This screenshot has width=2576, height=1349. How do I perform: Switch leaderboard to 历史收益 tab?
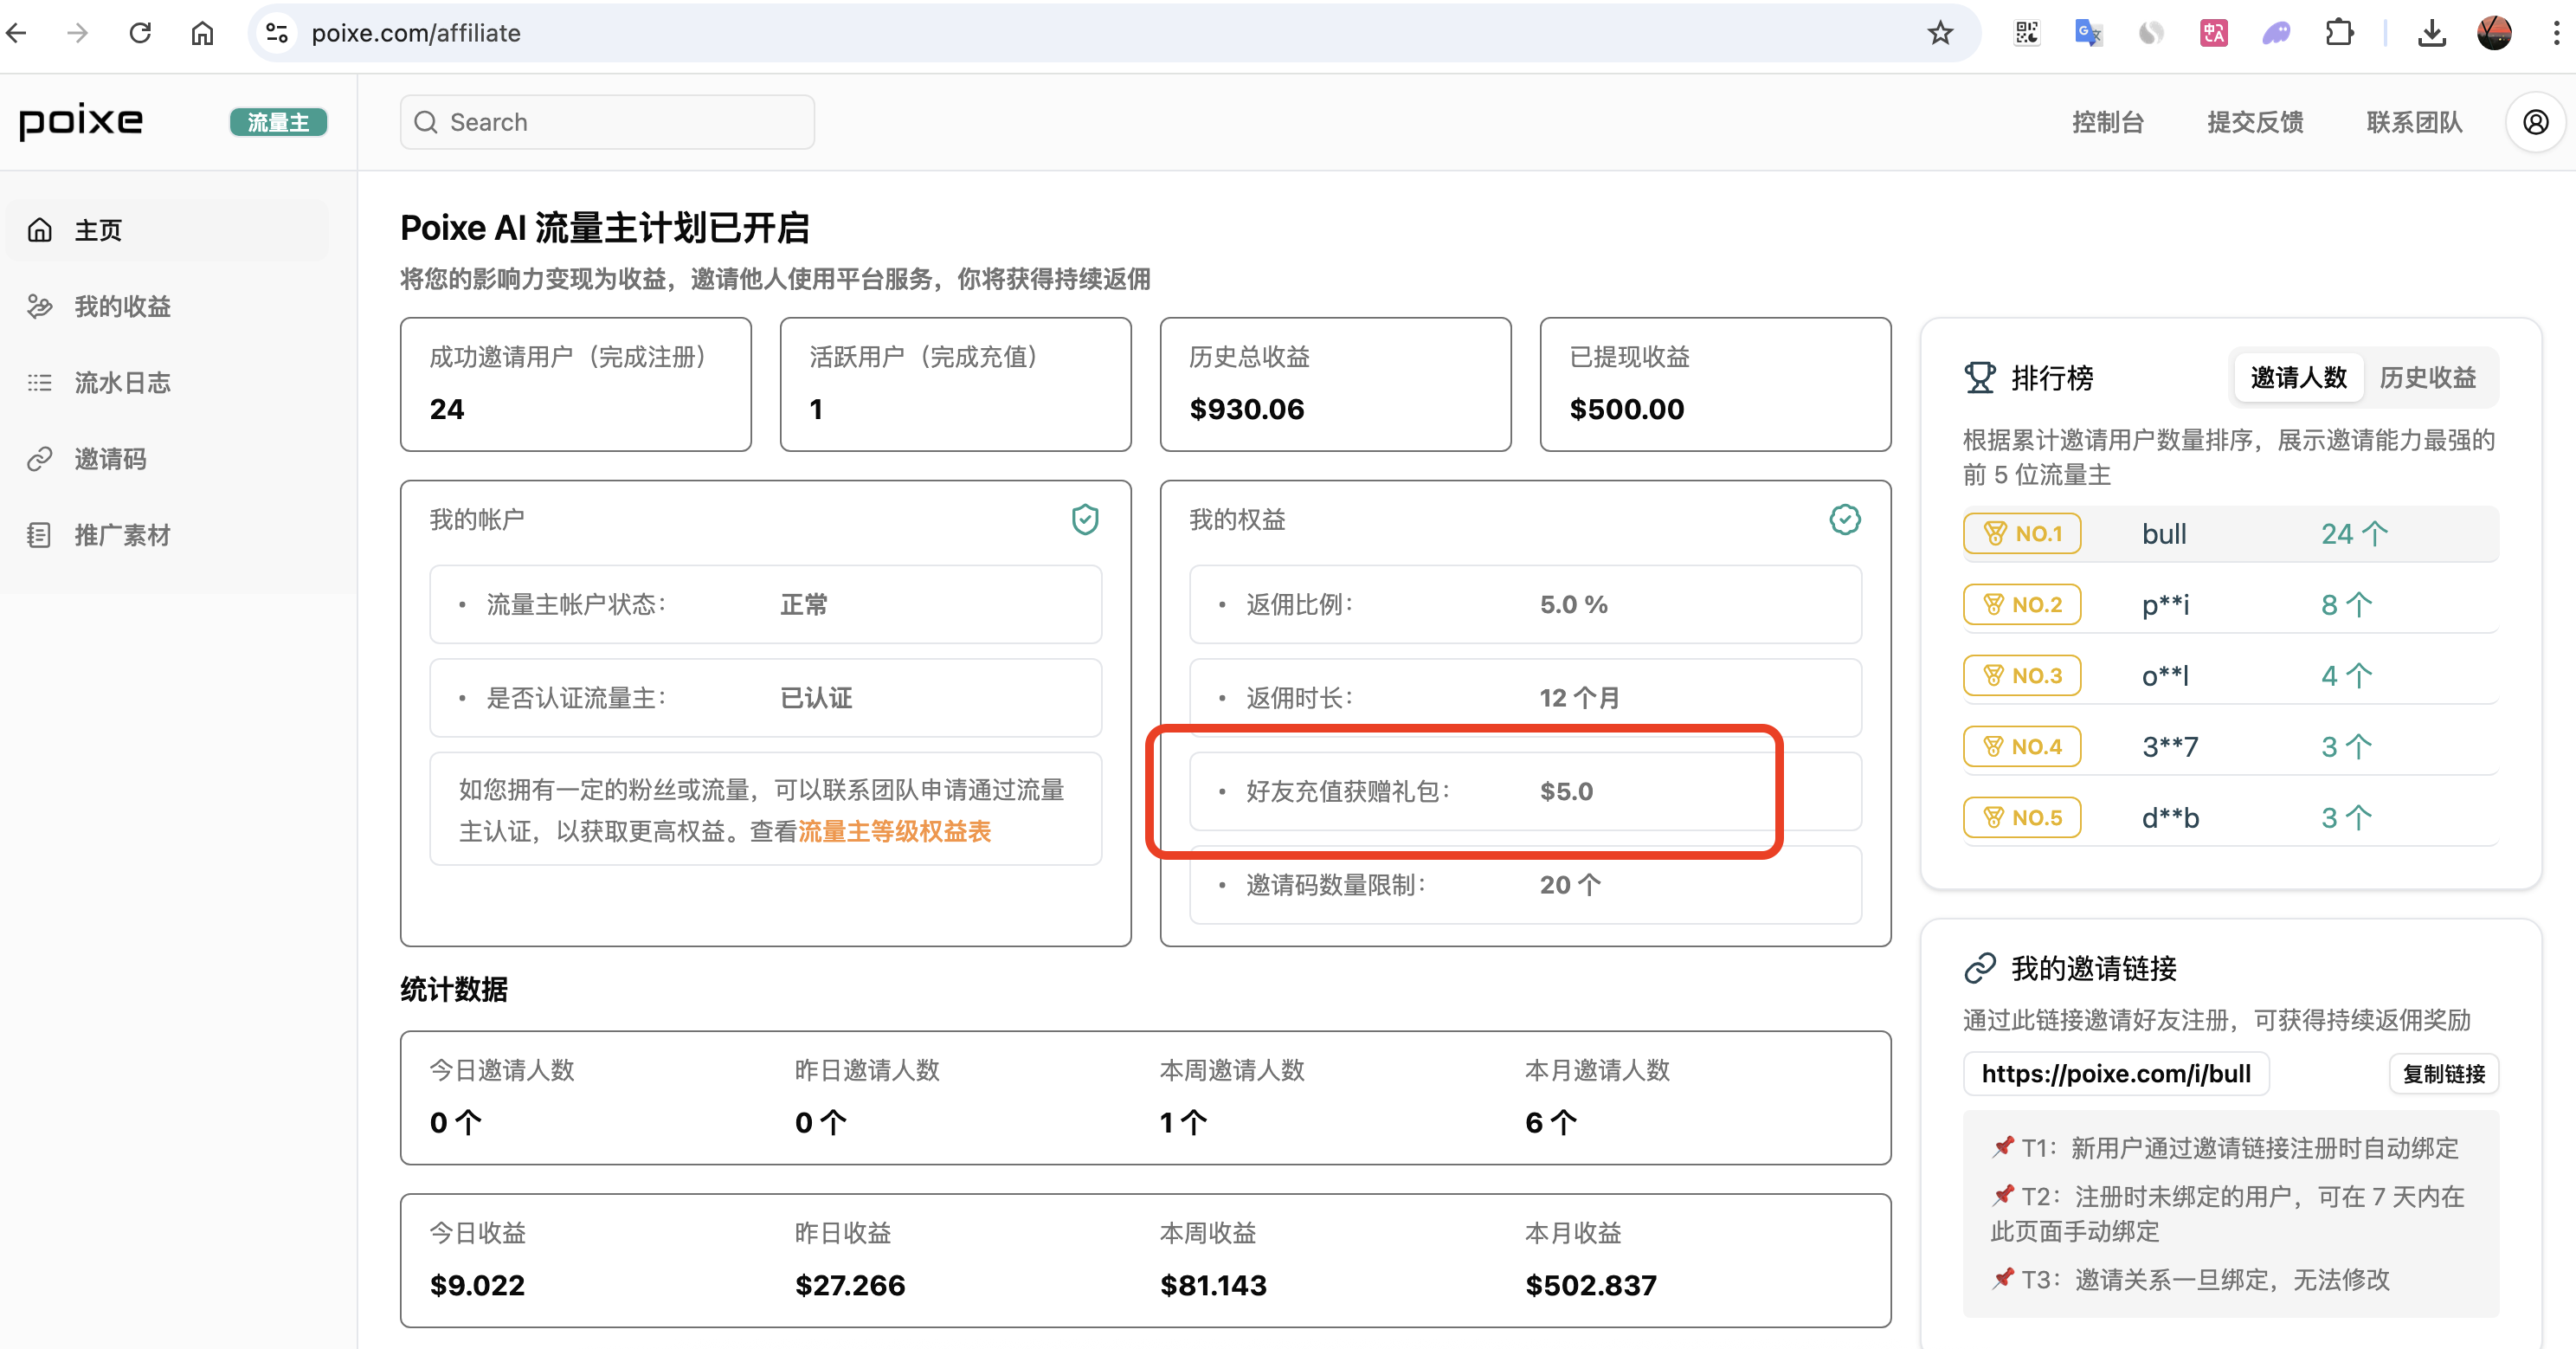point(2427,377)
